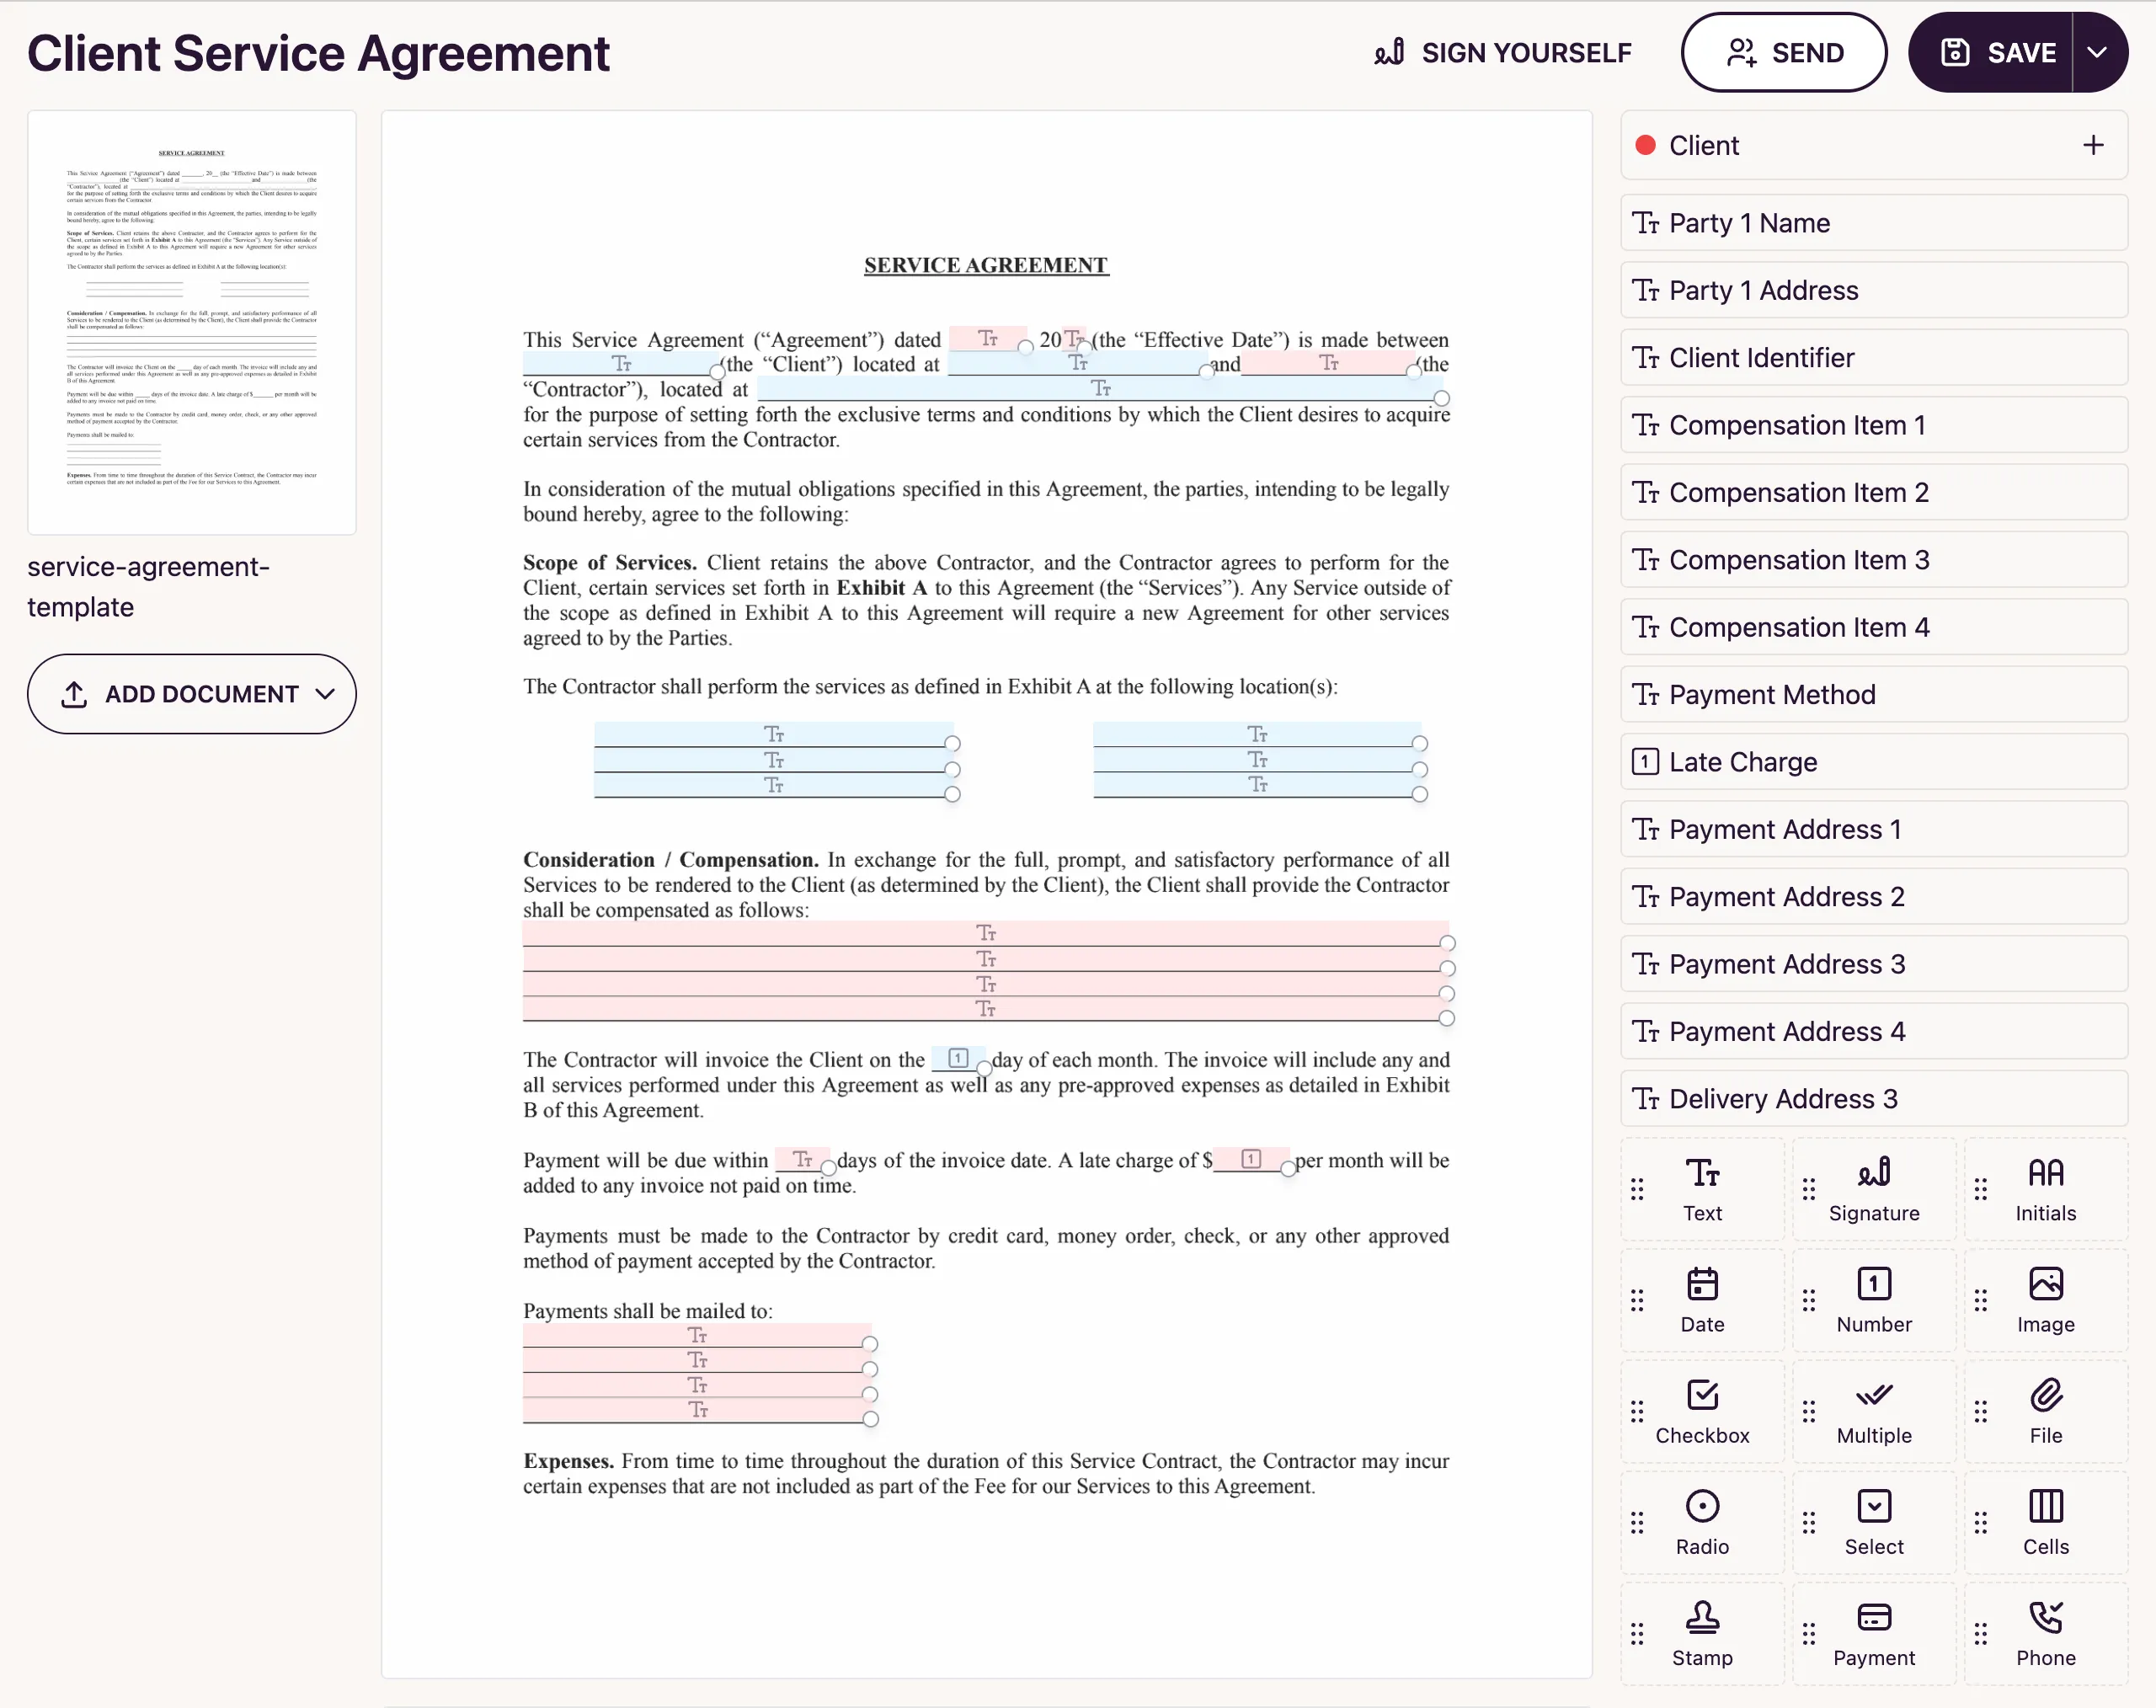Add an Image field
The width and height of the screenshot is (2156, 1708).
[2045, 1300]
